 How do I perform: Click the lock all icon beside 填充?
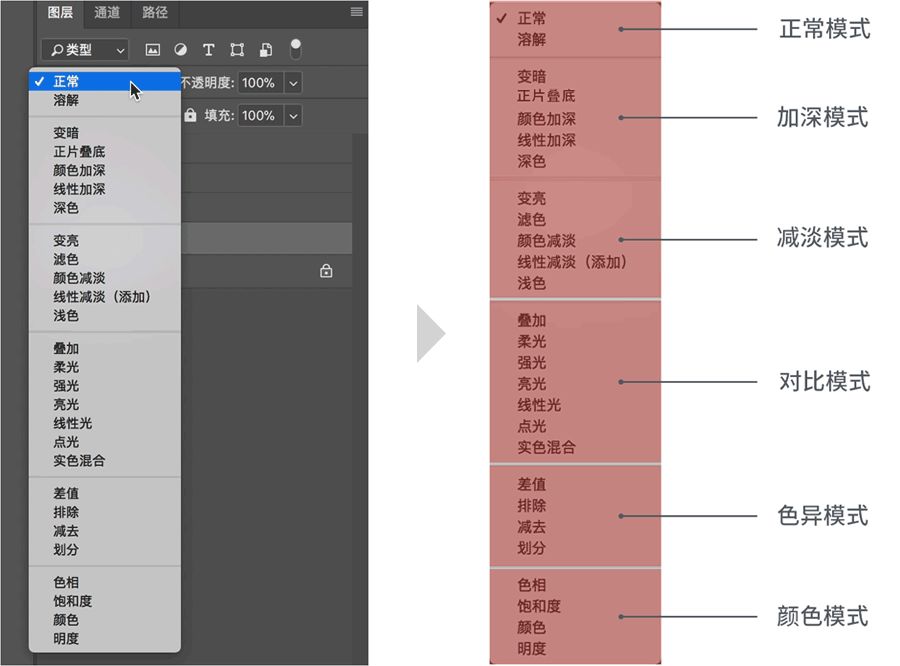point(190,116)
